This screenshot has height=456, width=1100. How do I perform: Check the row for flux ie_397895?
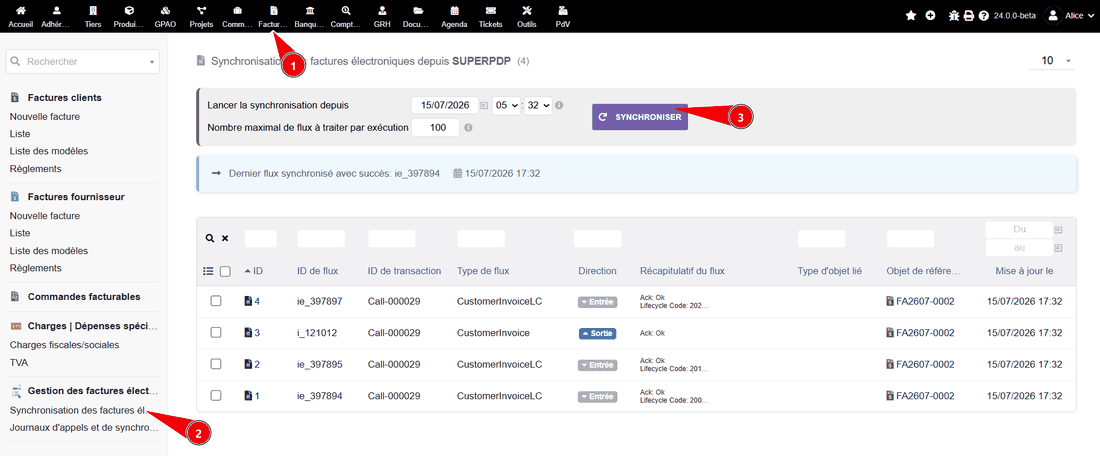click(216, 364)
